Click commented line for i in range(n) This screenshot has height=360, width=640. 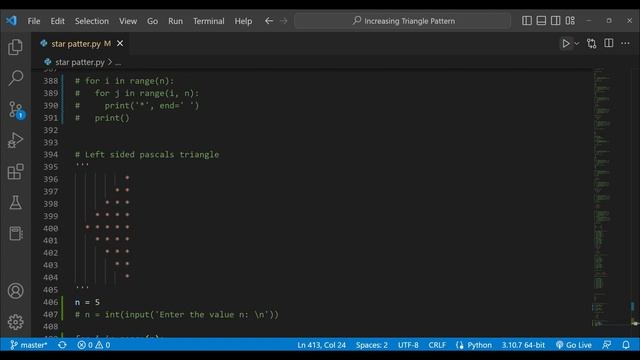[x=124, y=81]
